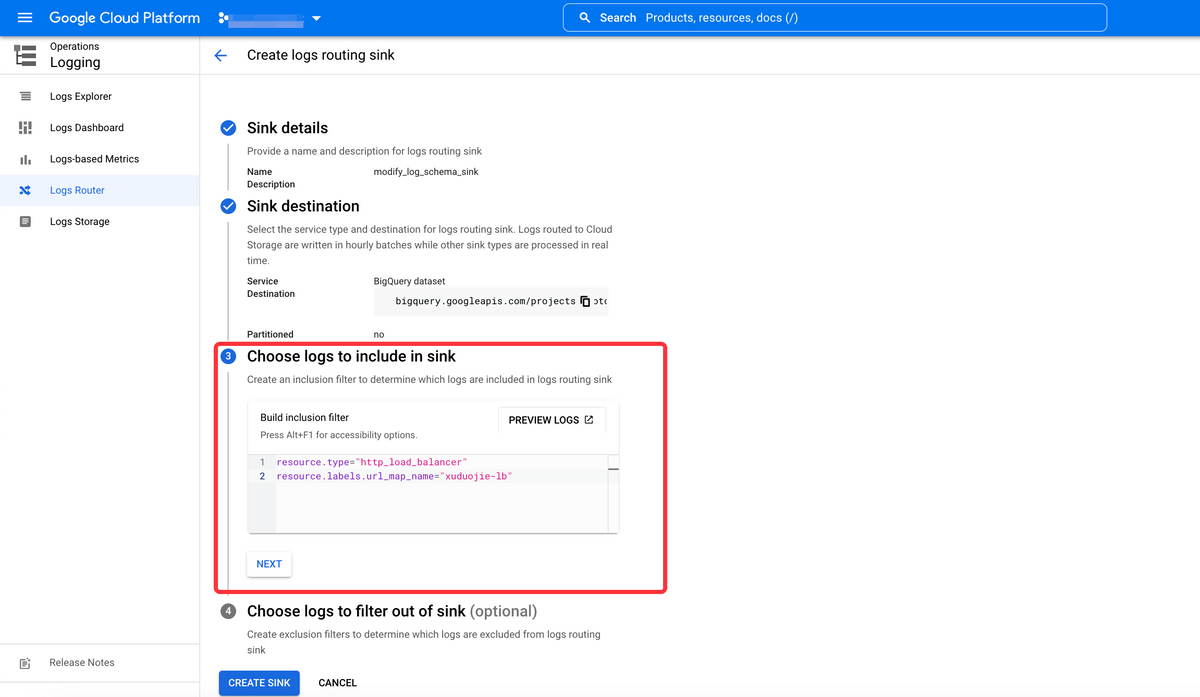Image resolution: width=1200 pixels, height=697 pixels.
Task: Click the Choose logs to include step header
Action: coord(351,356)
